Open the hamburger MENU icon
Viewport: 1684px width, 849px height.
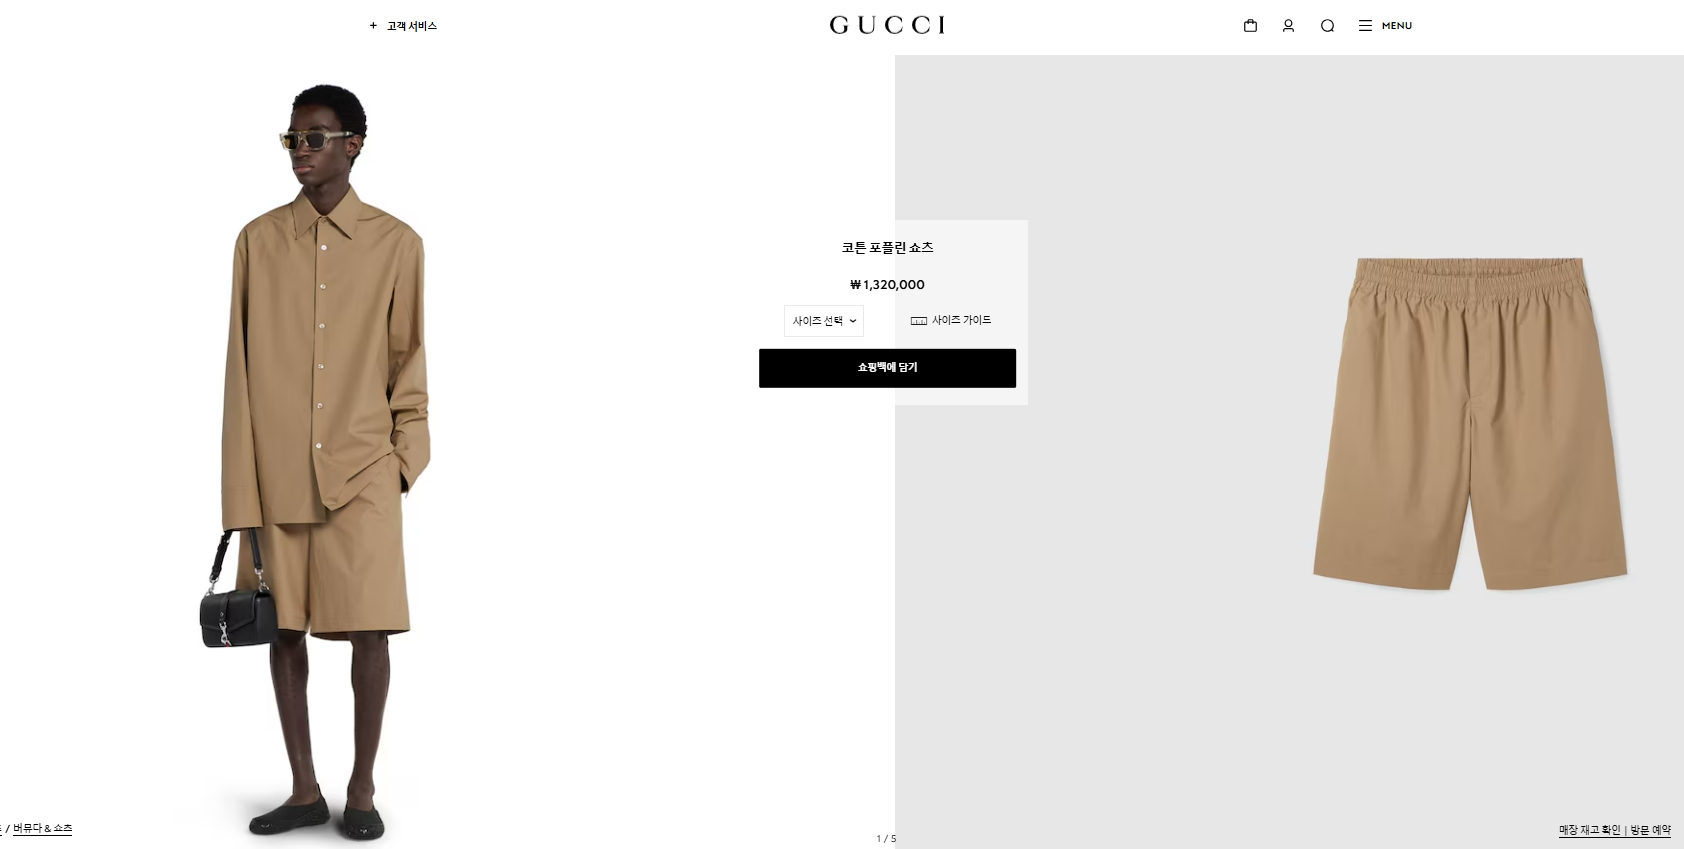1365,25
